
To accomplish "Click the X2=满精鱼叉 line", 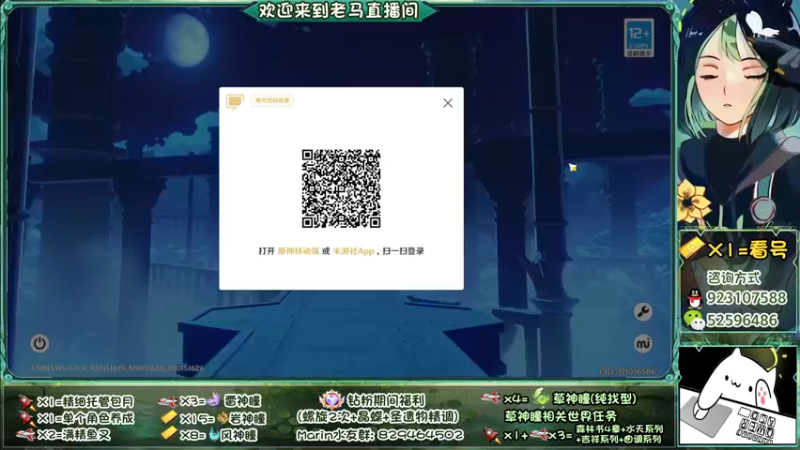I will 64,435.
